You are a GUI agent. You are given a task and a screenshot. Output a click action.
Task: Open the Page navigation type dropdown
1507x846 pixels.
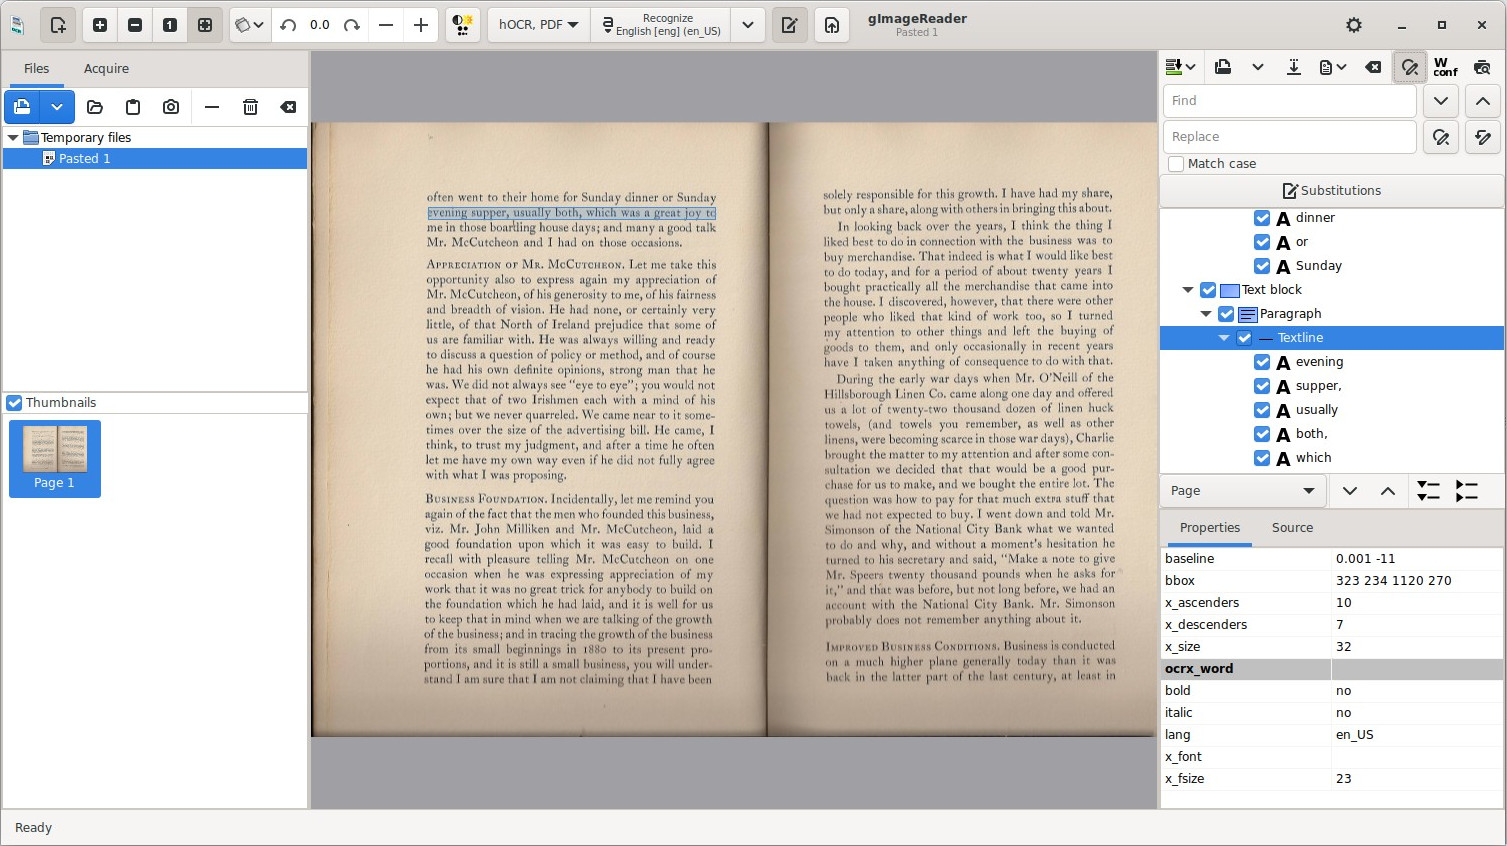click(1243, 491)
